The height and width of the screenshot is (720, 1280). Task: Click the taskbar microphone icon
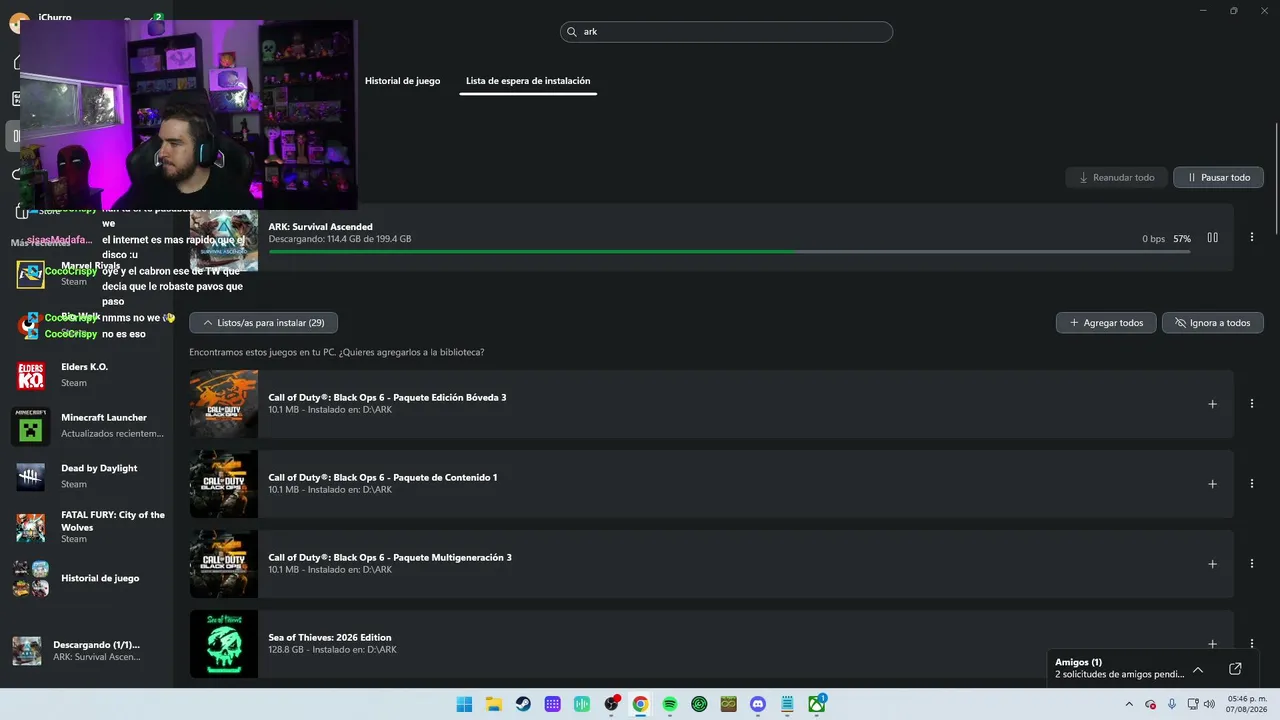1172,704
